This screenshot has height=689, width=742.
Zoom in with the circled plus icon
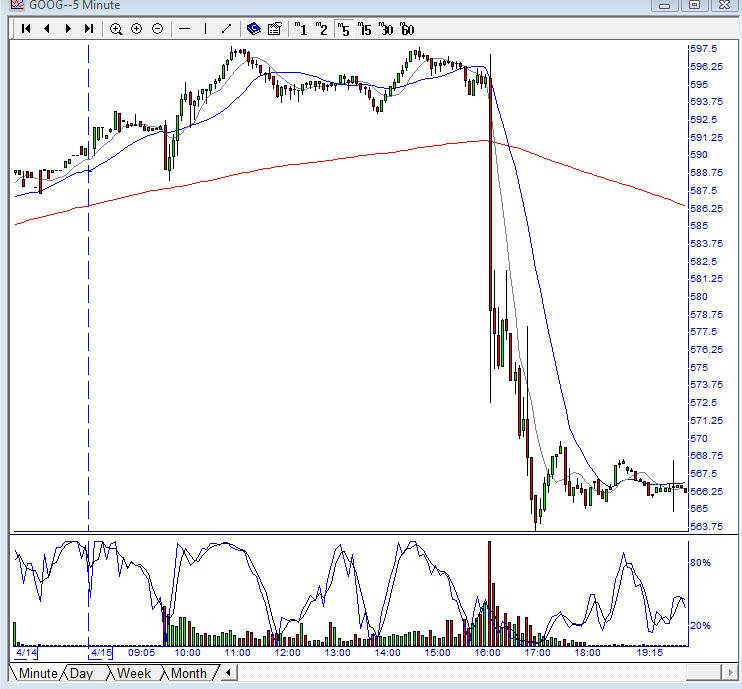(137, 29)
